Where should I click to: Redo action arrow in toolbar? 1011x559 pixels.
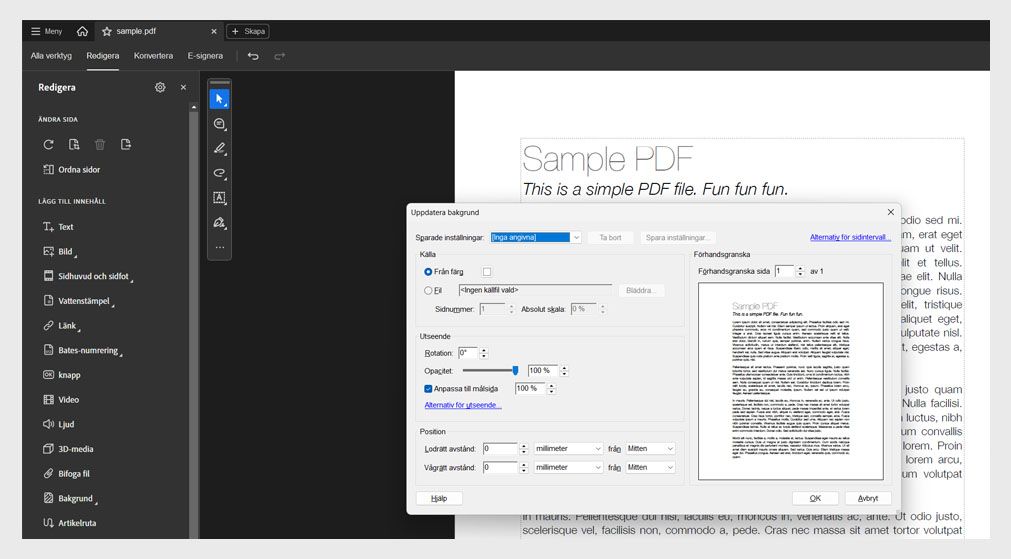[x=279, y=56]
